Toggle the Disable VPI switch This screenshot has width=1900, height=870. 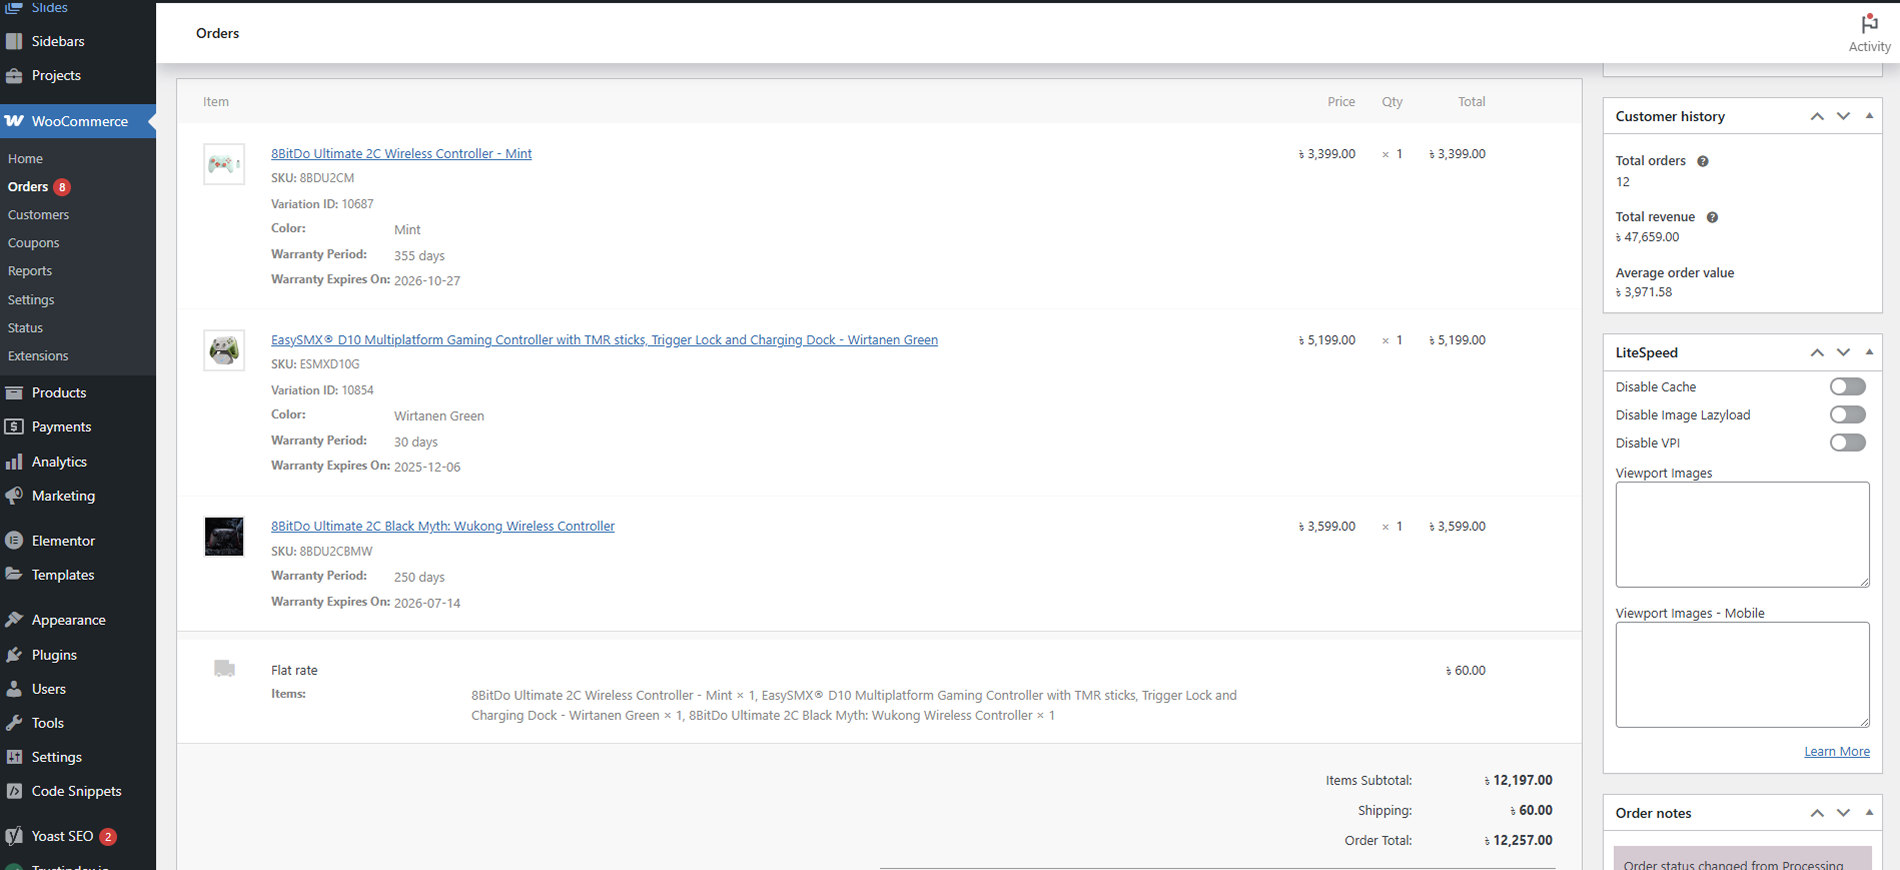click(x=1848, y=442)
